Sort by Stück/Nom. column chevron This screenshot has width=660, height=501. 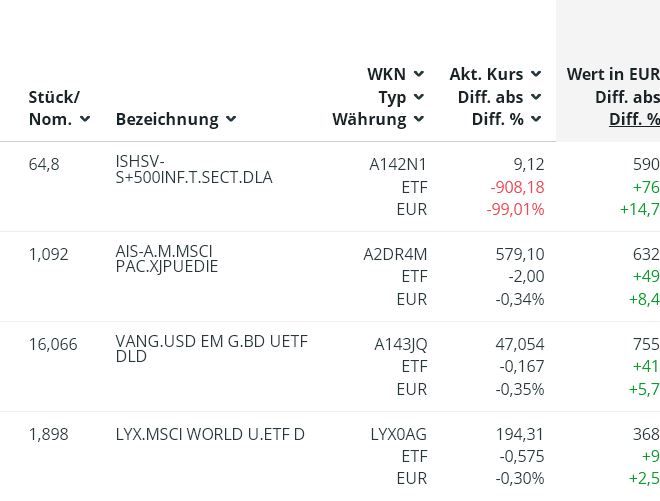pyautogui.click(x=85, y=119)
